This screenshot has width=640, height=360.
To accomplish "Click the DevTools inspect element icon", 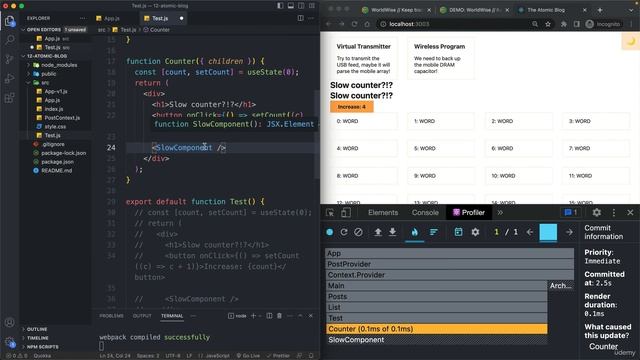I will pos(330,212).
